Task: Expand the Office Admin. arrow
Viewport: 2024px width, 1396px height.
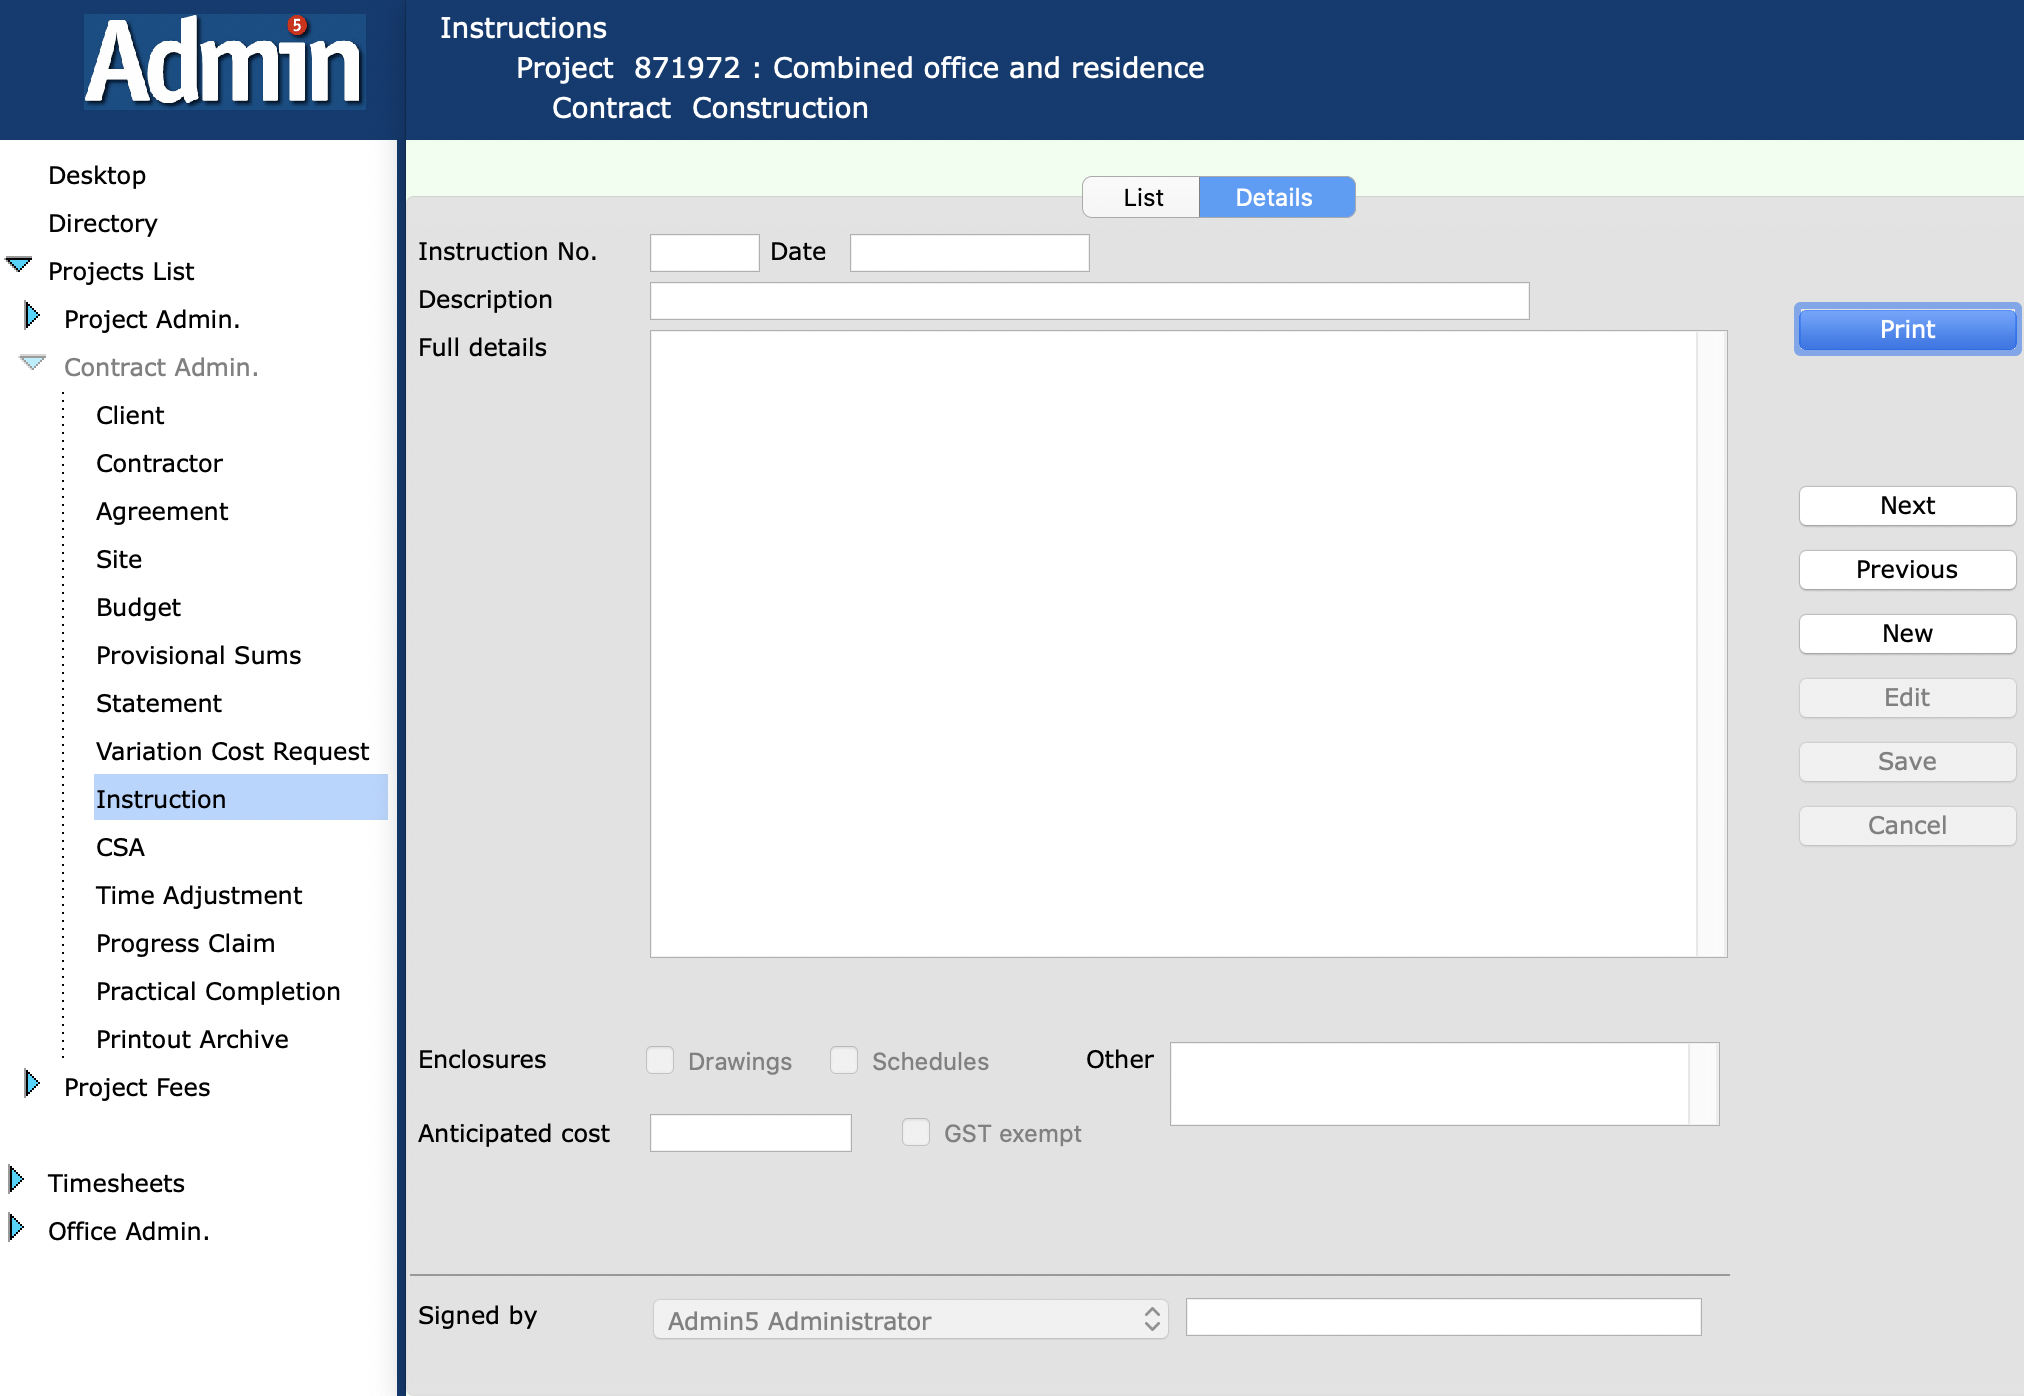Action: pyautogui.click(x=16, y=1228)
